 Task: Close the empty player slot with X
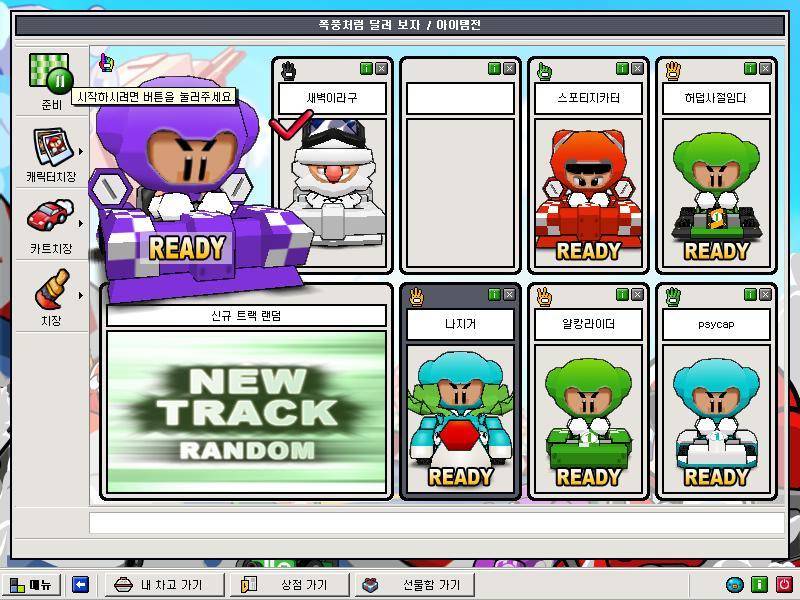point(510,69)
